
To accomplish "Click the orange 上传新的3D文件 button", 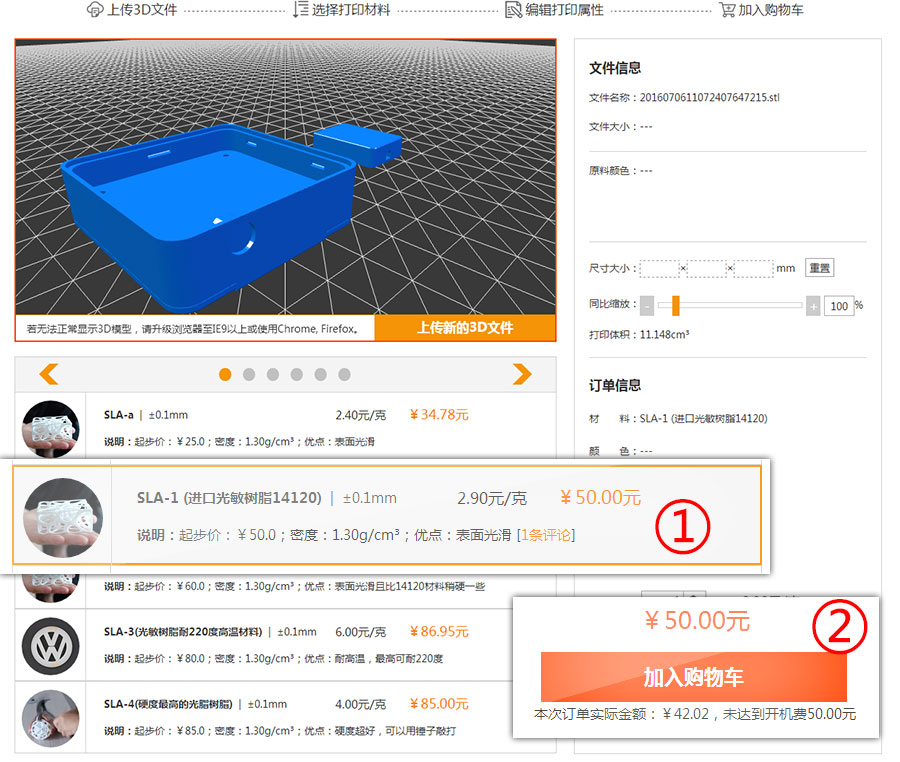I will tap(465, 328).
